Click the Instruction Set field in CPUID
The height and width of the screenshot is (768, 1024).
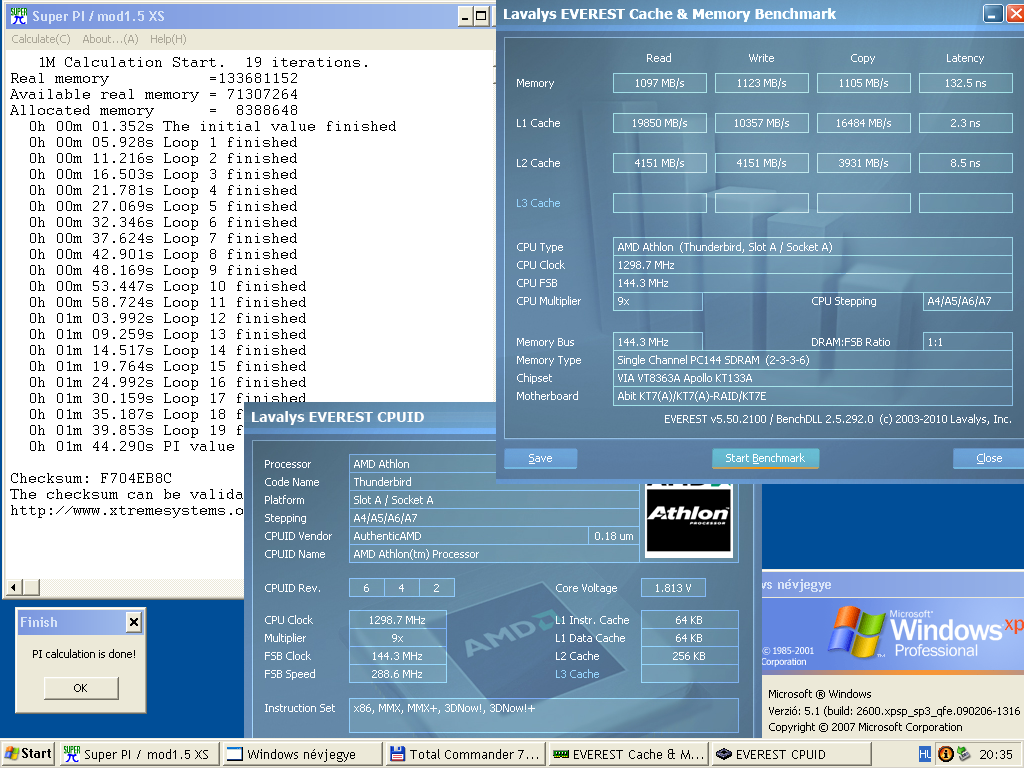(543, 715)
